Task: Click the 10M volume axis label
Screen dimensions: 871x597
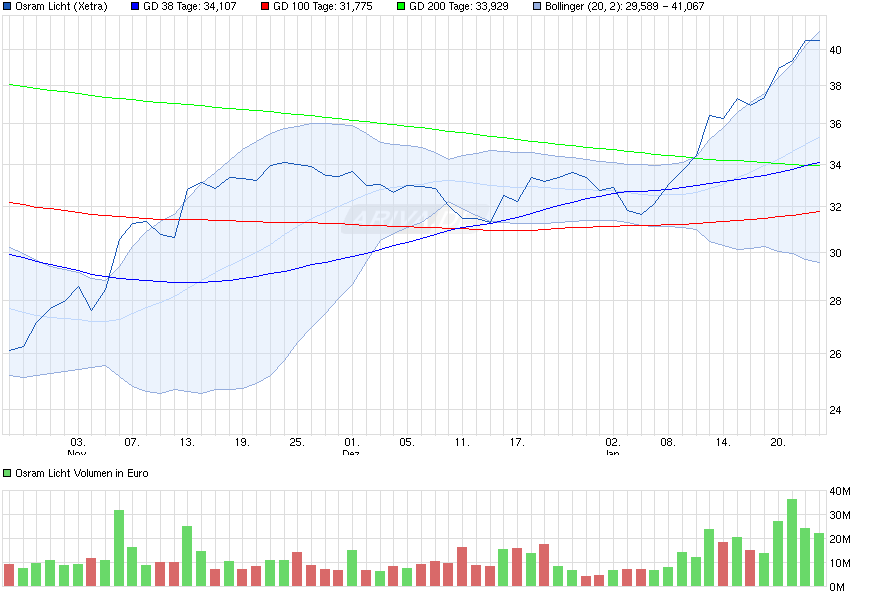Action: coord(840,563)
